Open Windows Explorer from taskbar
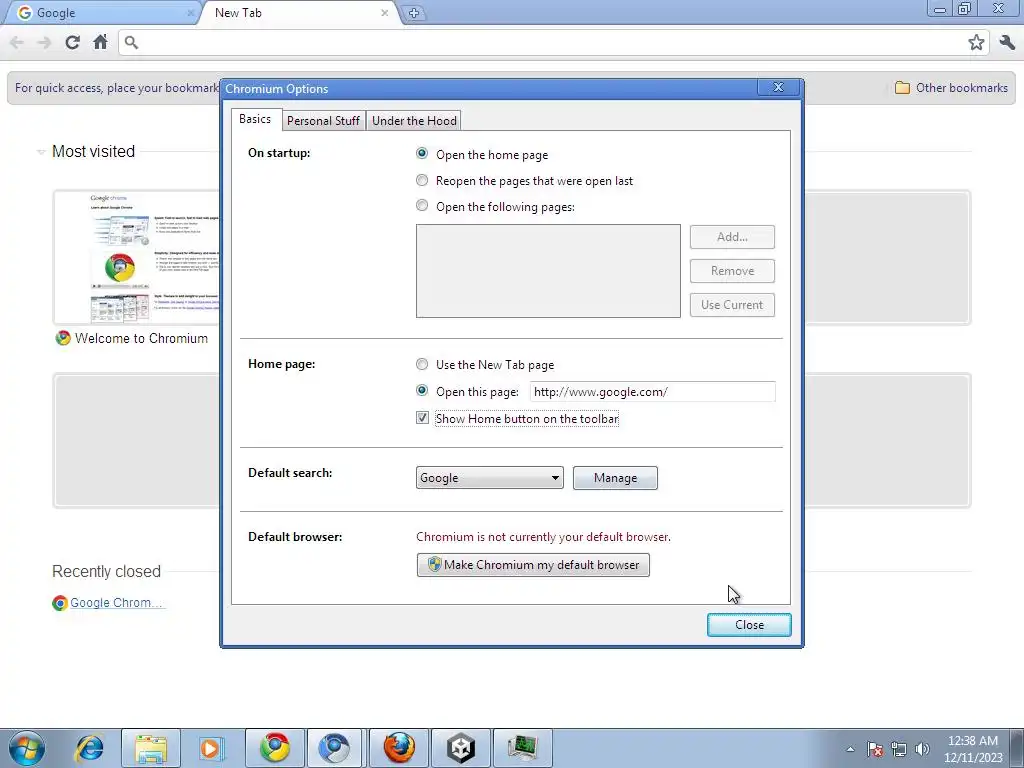The image size is (1024, 768). 151,748
